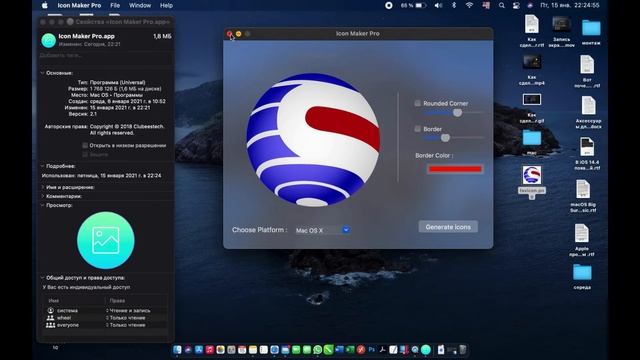Open App Store from the Dock
Viewport: 640px width, 360px height.
199,349
